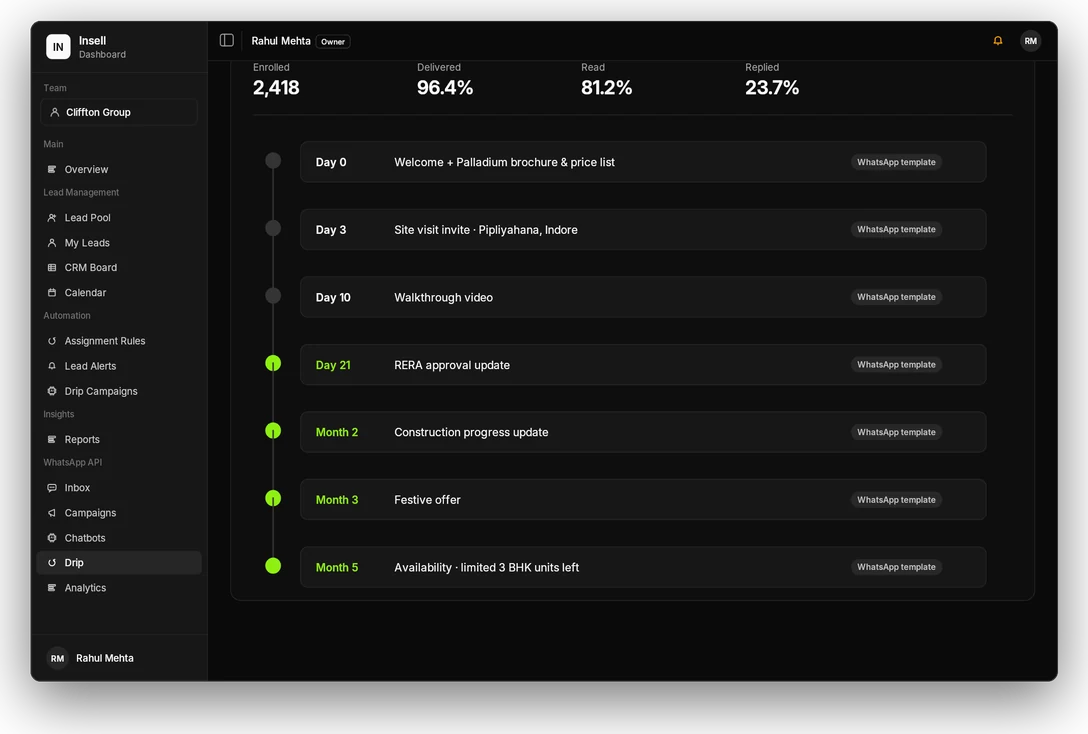Click the 'Month 2' step label

tap(337, 433)
